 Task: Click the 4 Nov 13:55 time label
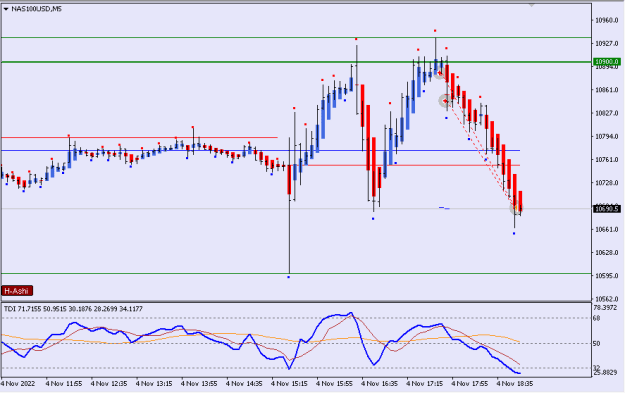point(199,384)
